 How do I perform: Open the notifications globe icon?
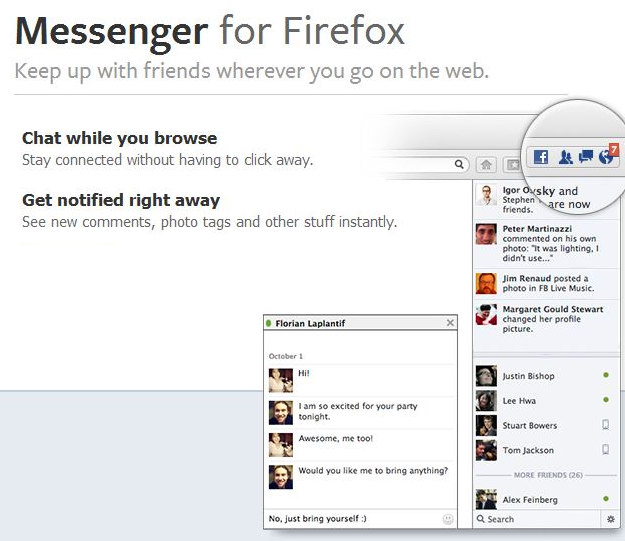point(606,156)
